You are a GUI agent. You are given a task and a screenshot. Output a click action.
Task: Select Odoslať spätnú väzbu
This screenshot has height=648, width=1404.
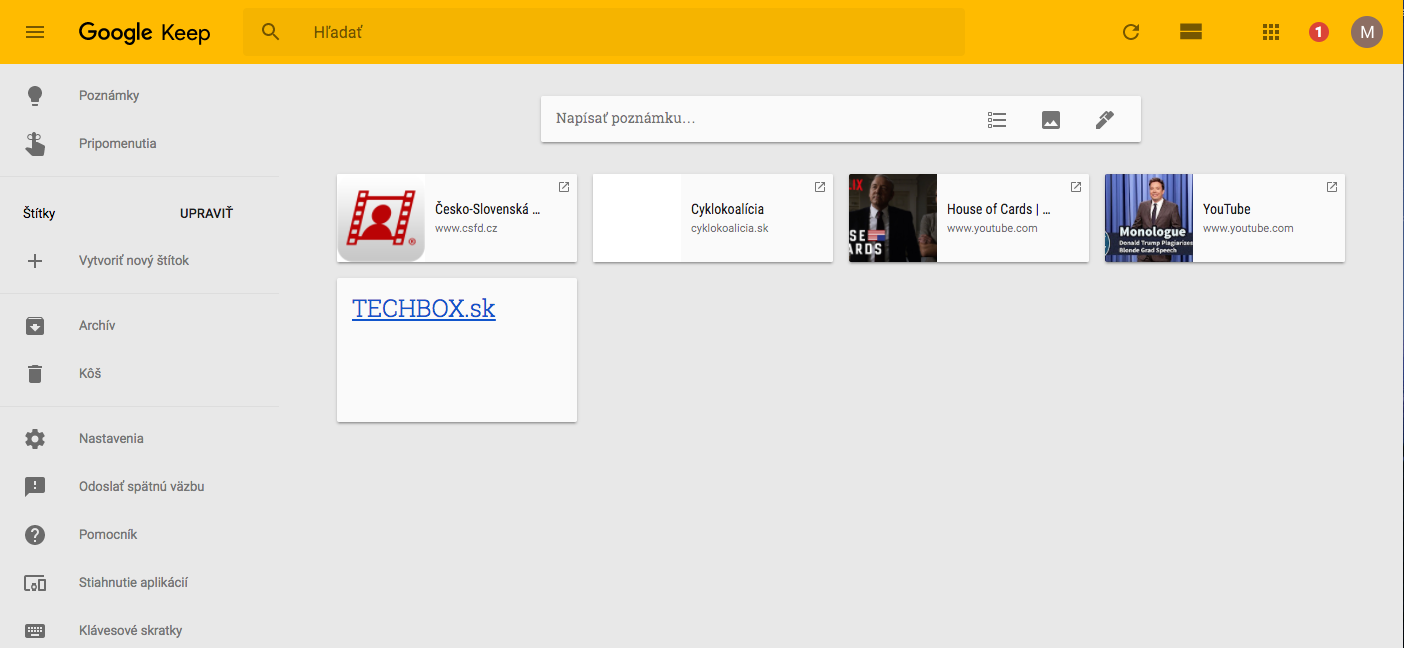coord(140,487)
